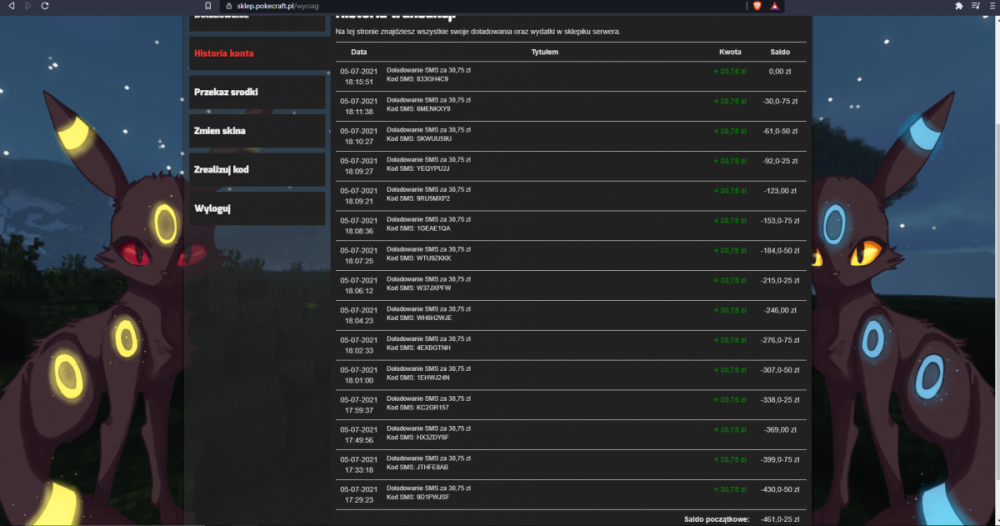This screenshot has width=1000, height=526.
Task: Select the 18:07:25 transaction timestamp
Action: (x=358, y=261)
